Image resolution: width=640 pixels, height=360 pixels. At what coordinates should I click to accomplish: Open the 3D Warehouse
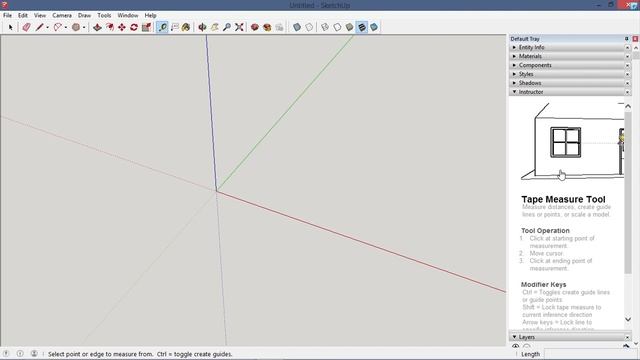[255, 27]
